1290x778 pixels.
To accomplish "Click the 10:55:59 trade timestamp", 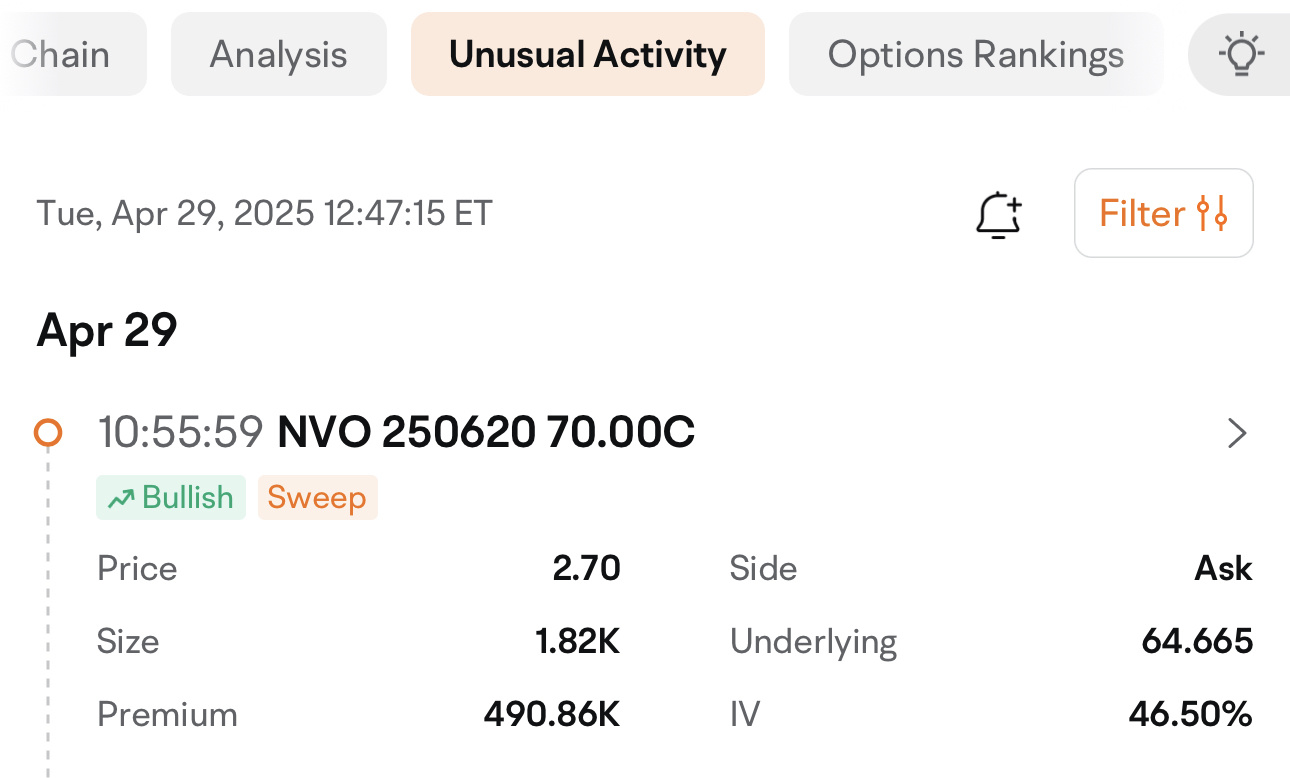I will coord(180,433).
